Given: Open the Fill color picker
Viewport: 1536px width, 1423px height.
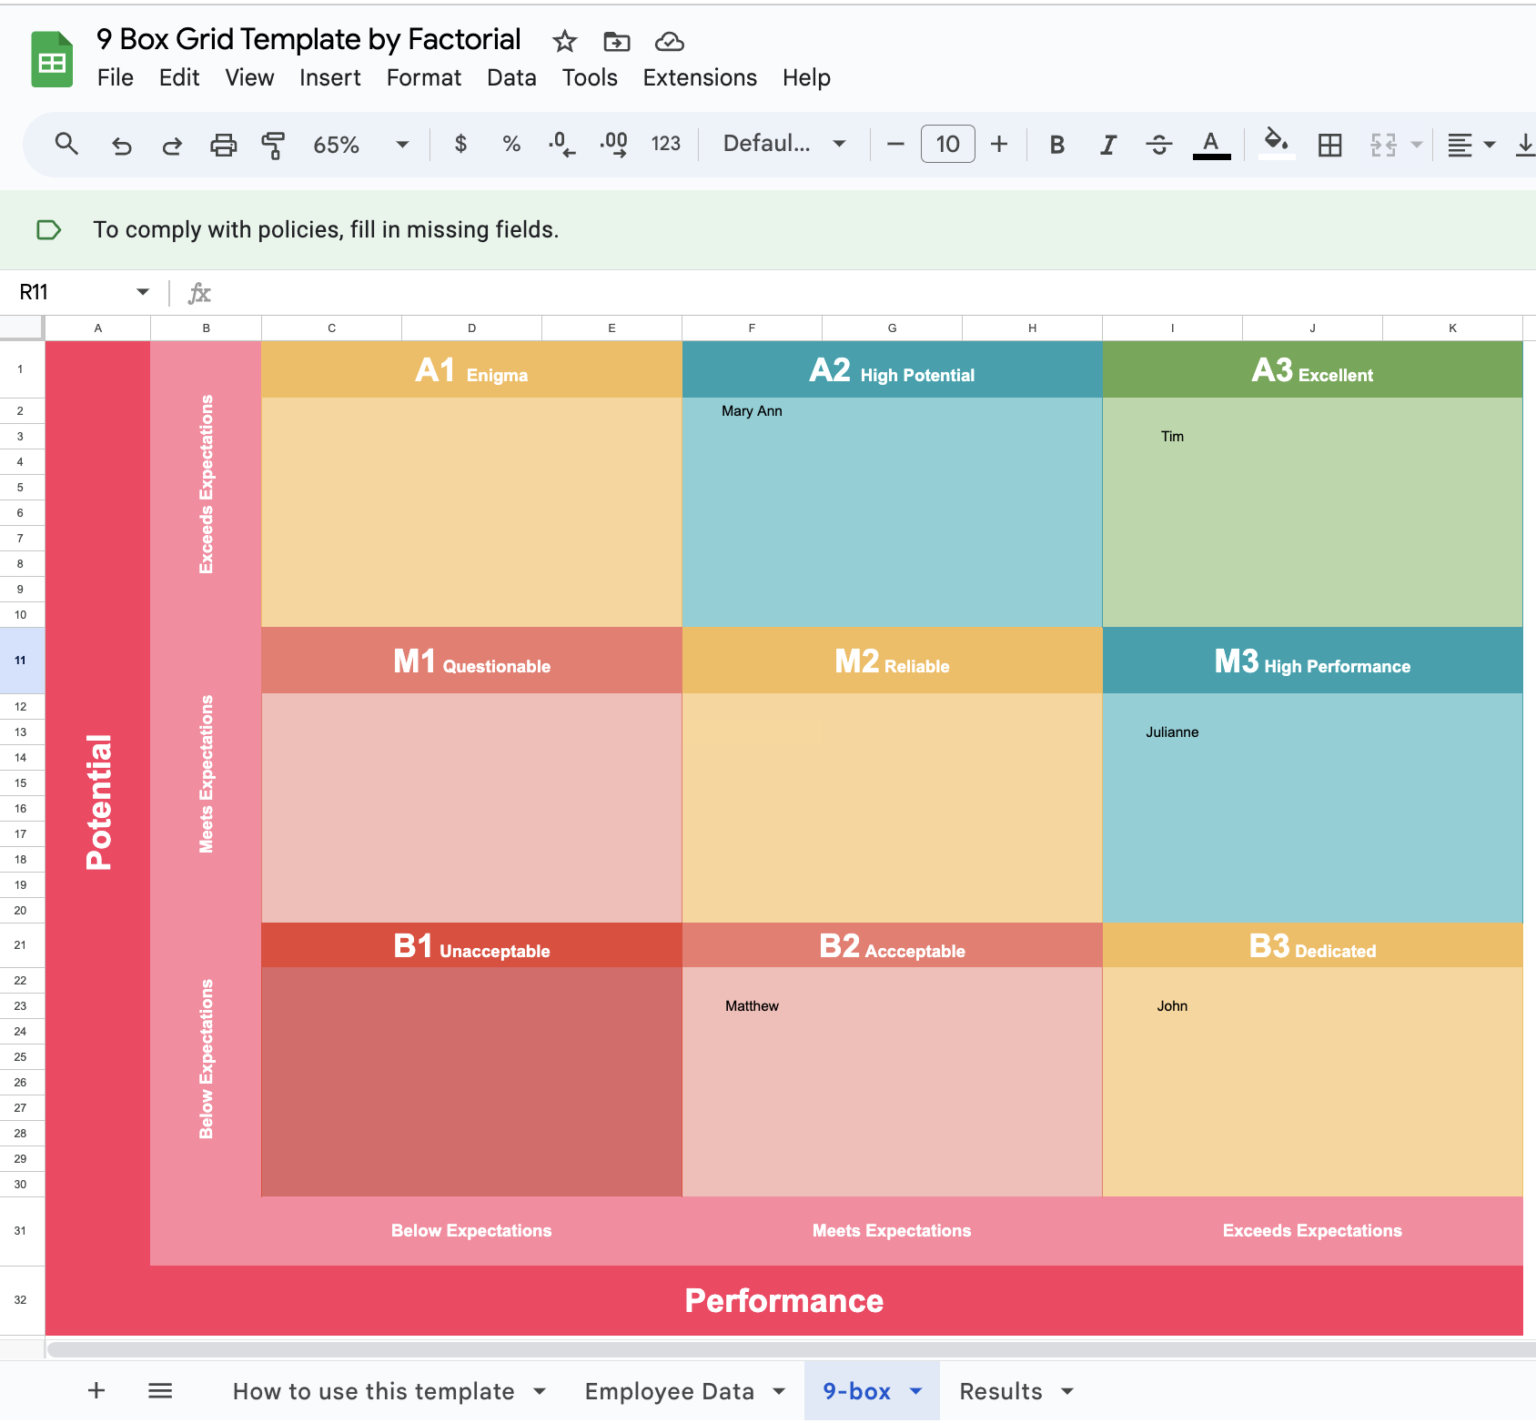Looking at the screenshot, I should coord(1275,144).
